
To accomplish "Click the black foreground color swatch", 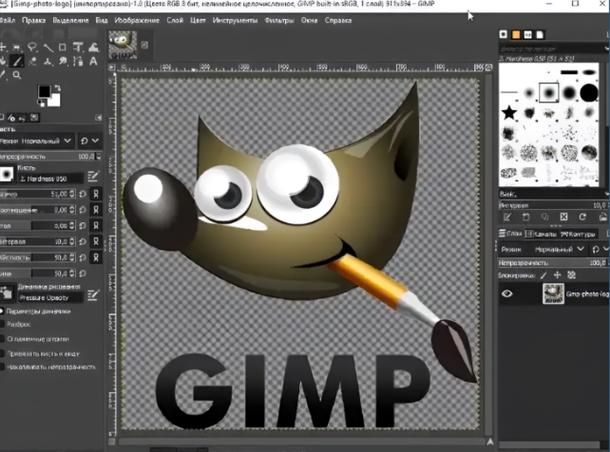I will [44, 92].
